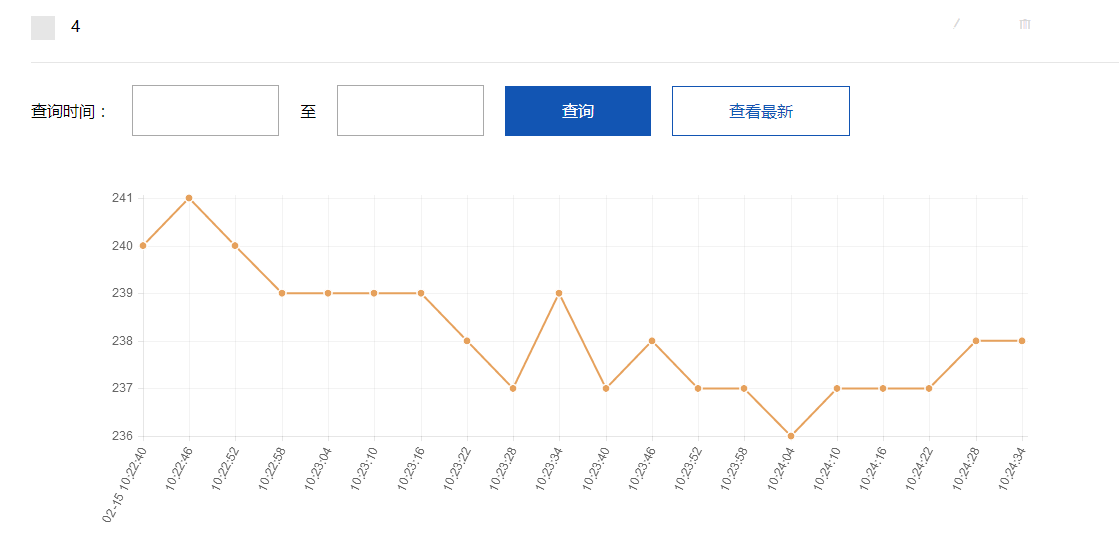Image resolution: width=1119 pixels, height=537 pixels.
Task: Select the data point at 10:23:40
Action: [606, 388]
